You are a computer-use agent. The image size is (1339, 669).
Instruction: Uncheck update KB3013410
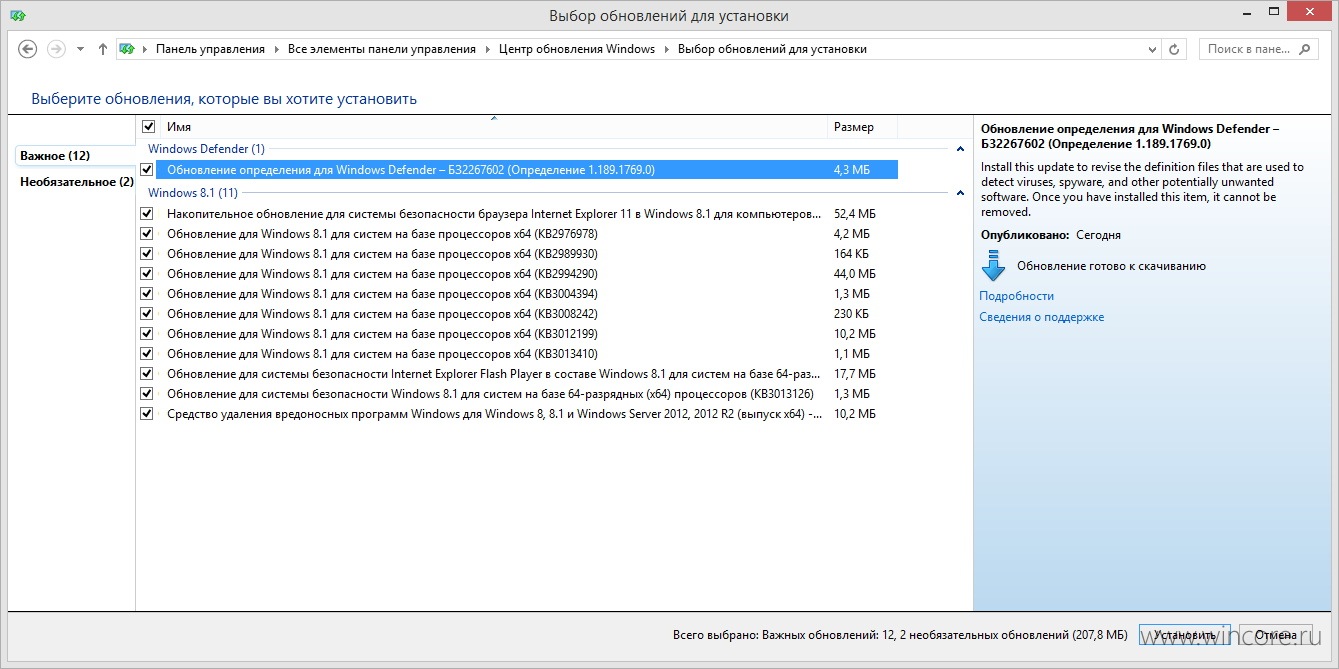pyautogui.click(x=147, y=354)
